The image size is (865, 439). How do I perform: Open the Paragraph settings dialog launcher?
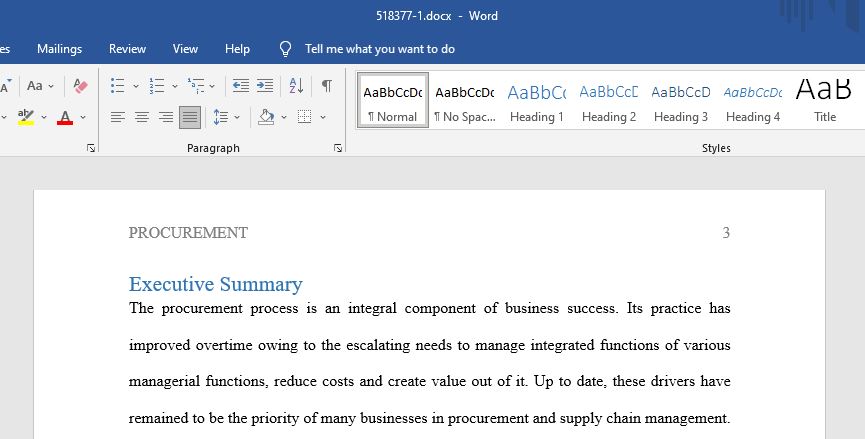(338, 148)
